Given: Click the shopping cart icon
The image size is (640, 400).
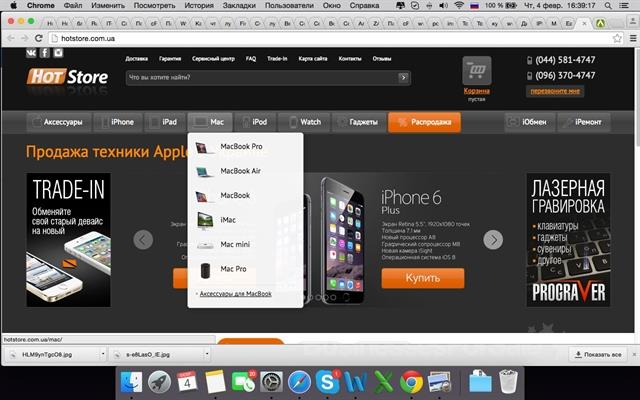Looking at the screenshot, I should pyautogui.click(x=477, y=70).
